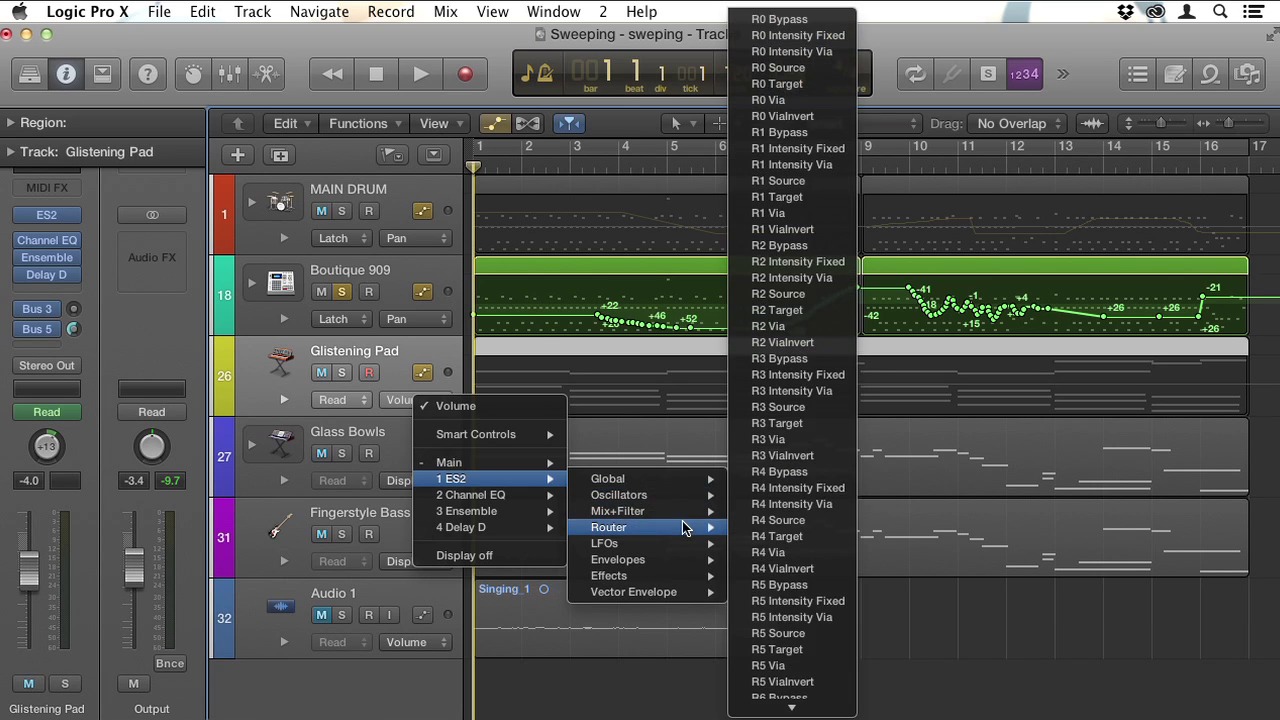1280x720 pixels.
Task: Click the Record button in transport
Action: tap(465, 74)
